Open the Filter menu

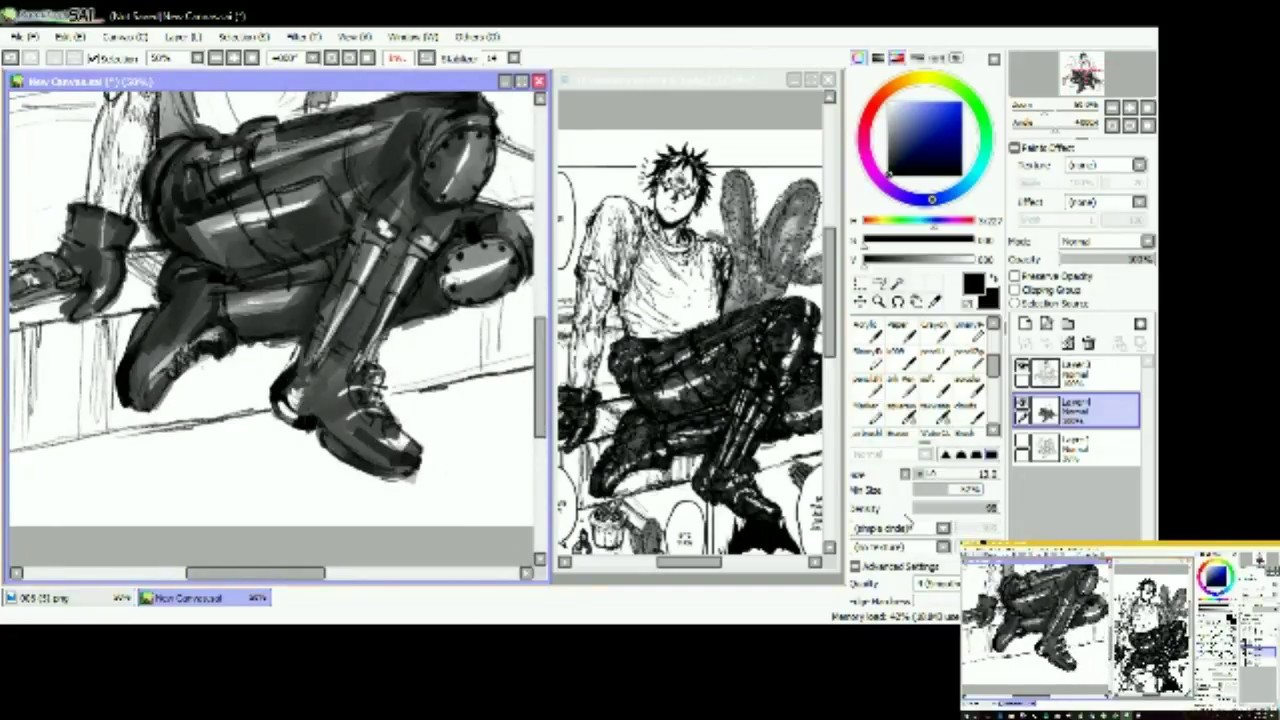click(x=303, y=37)
